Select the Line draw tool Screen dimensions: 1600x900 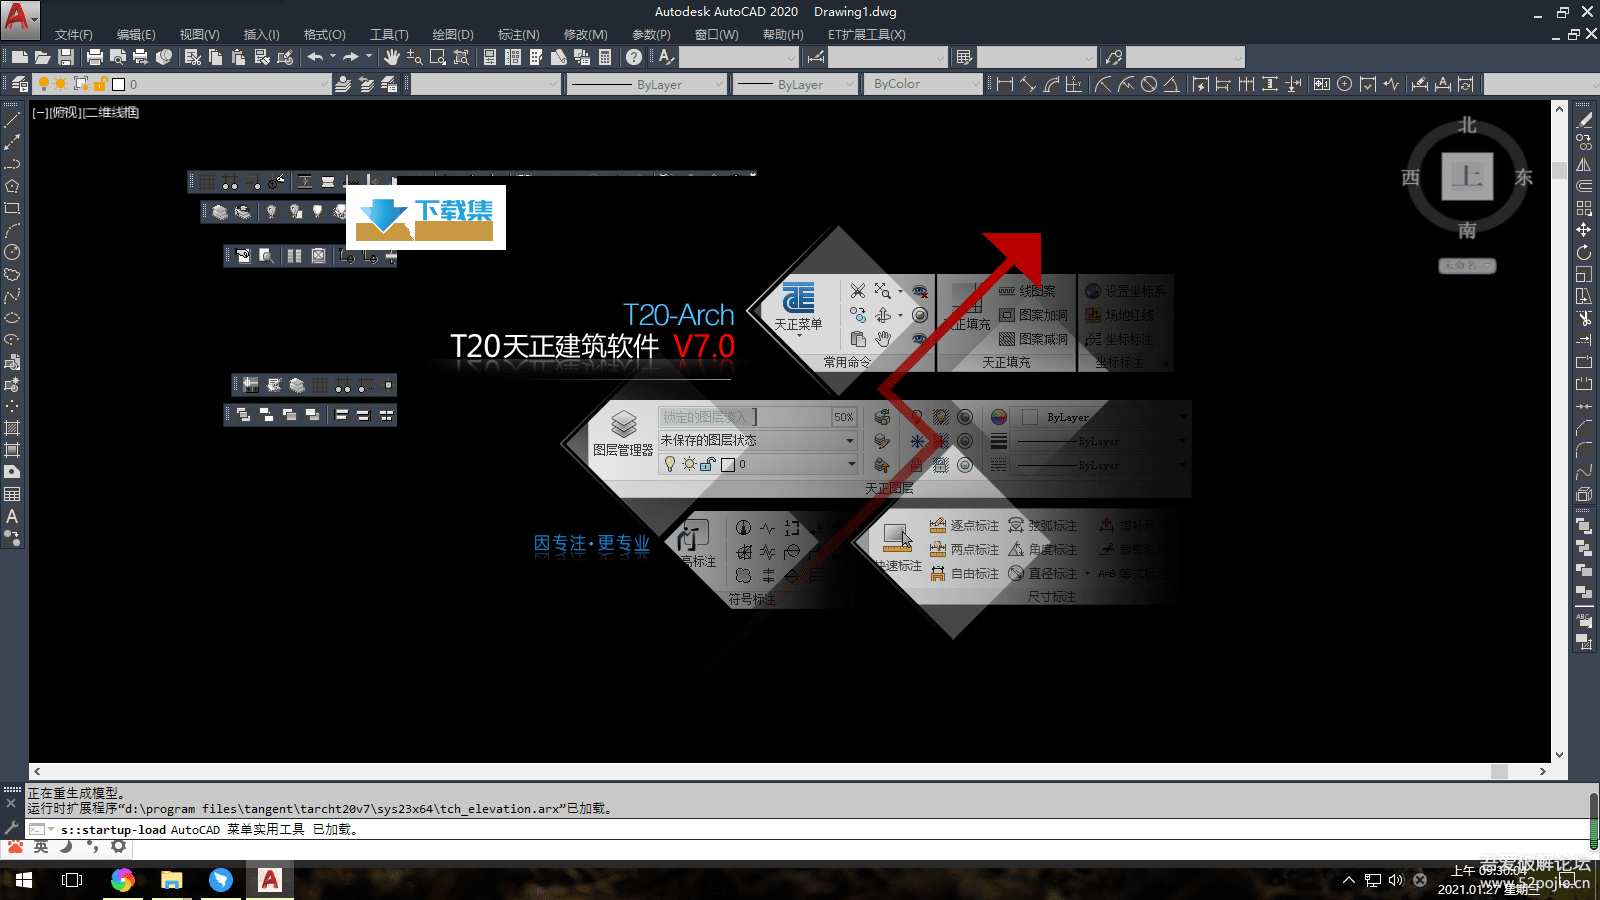[x=12, y=120]
